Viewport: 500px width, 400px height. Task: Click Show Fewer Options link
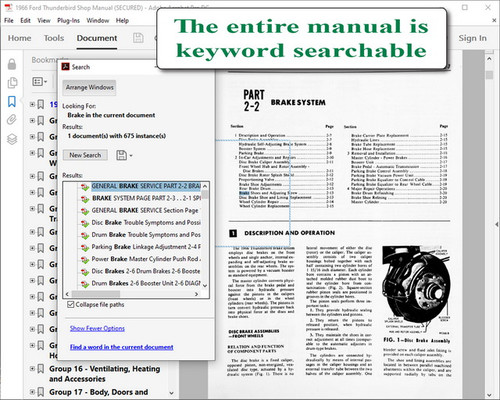pyautogui.click(x=97, y=328)
